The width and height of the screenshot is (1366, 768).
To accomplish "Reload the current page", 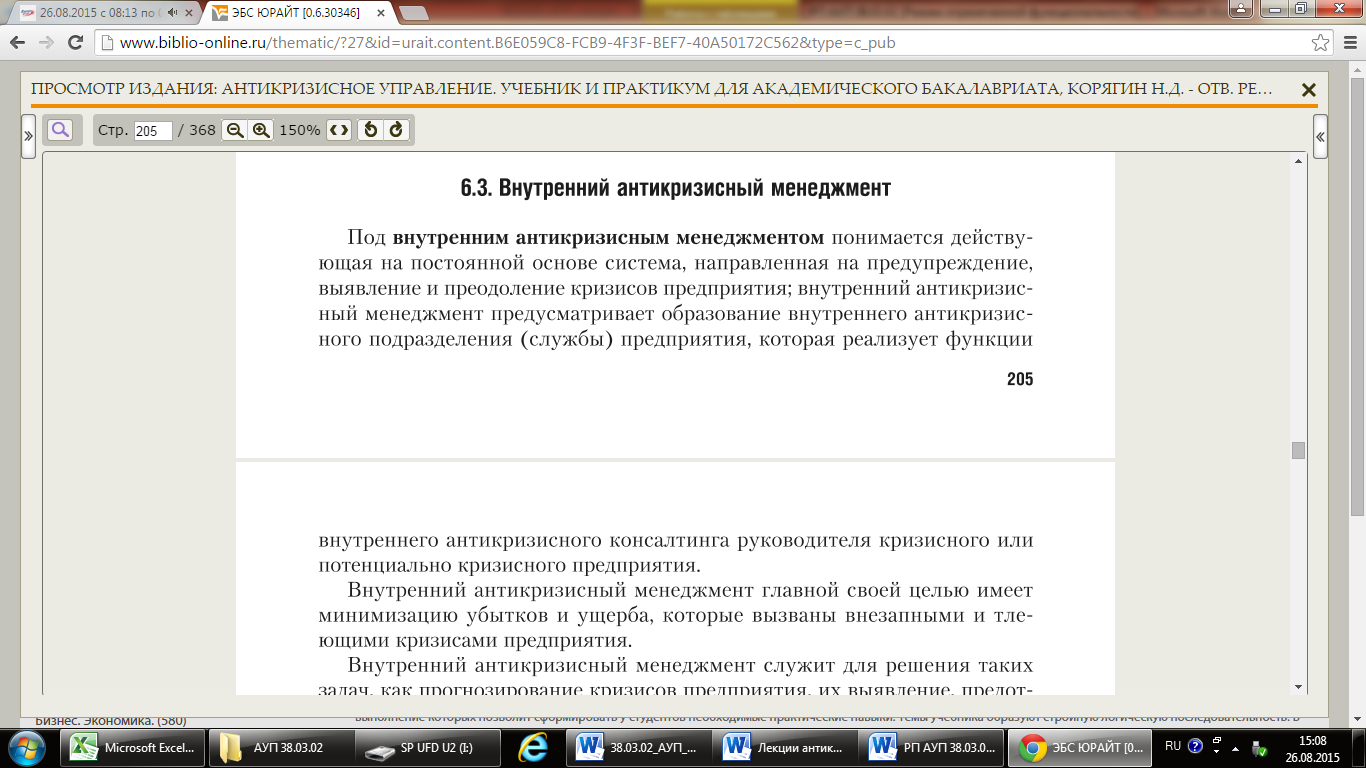I will 75,43.
